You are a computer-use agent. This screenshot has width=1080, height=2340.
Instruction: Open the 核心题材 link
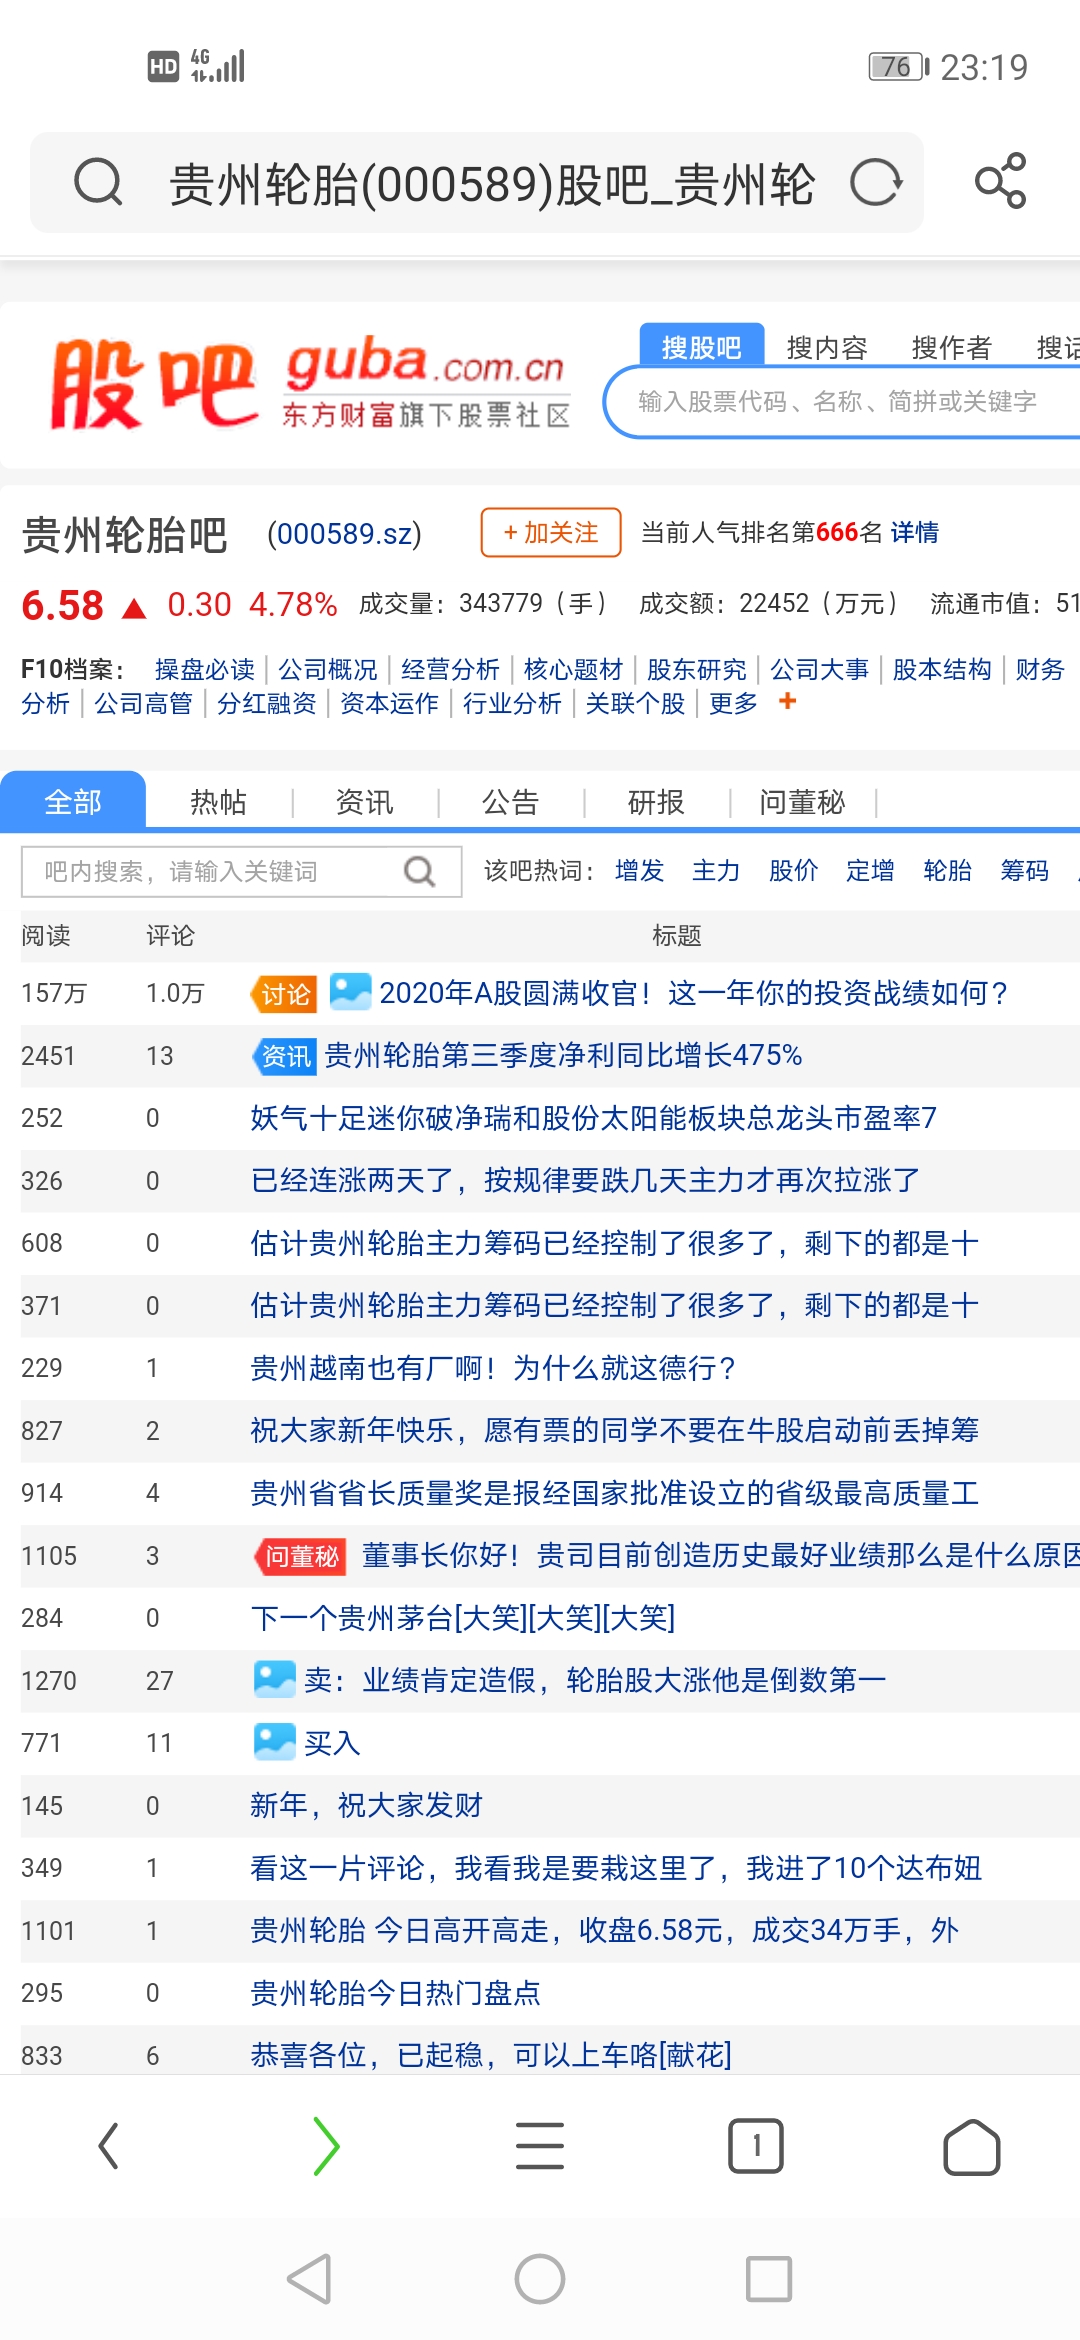click(574, 669)
